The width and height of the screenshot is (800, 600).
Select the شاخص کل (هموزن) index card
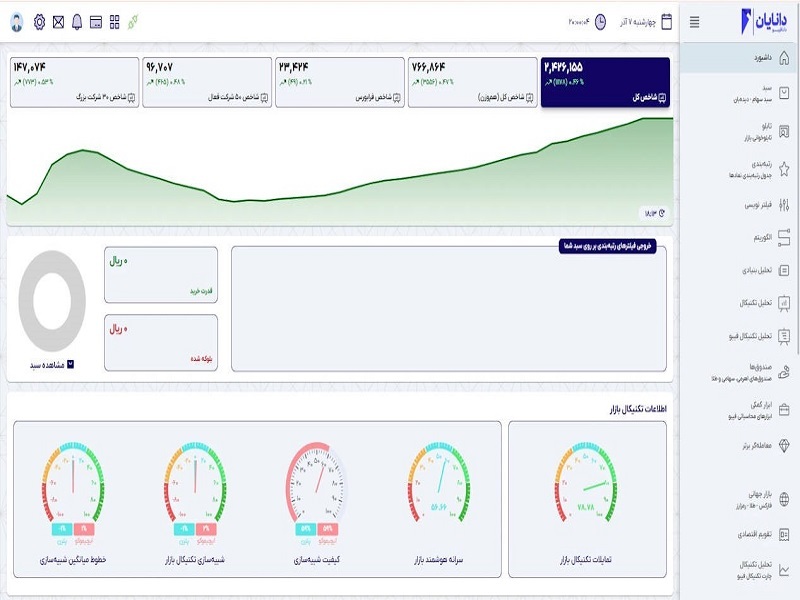click(x=472, y=82)
